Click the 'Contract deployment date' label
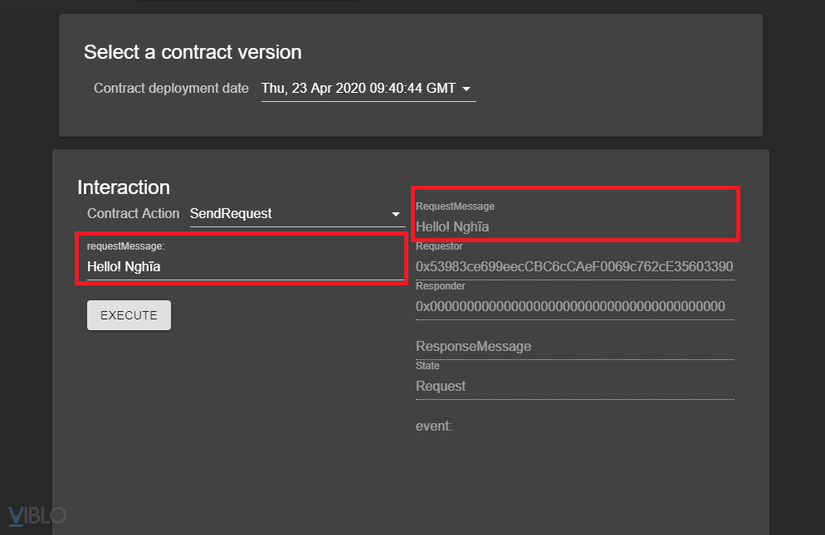Screen dimensions: 825x535 pyautogui.click(x=171, y=88)
